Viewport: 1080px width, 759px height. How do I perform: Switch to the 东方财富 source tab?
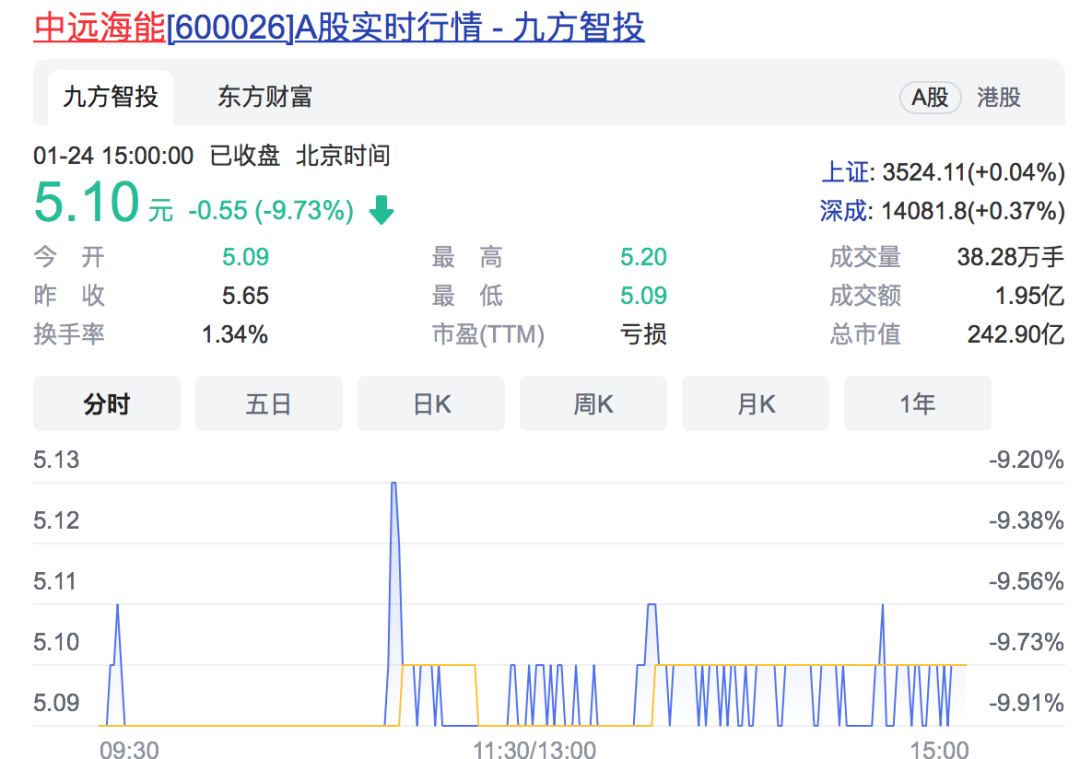pyautogui.click(x=265, y=97)
